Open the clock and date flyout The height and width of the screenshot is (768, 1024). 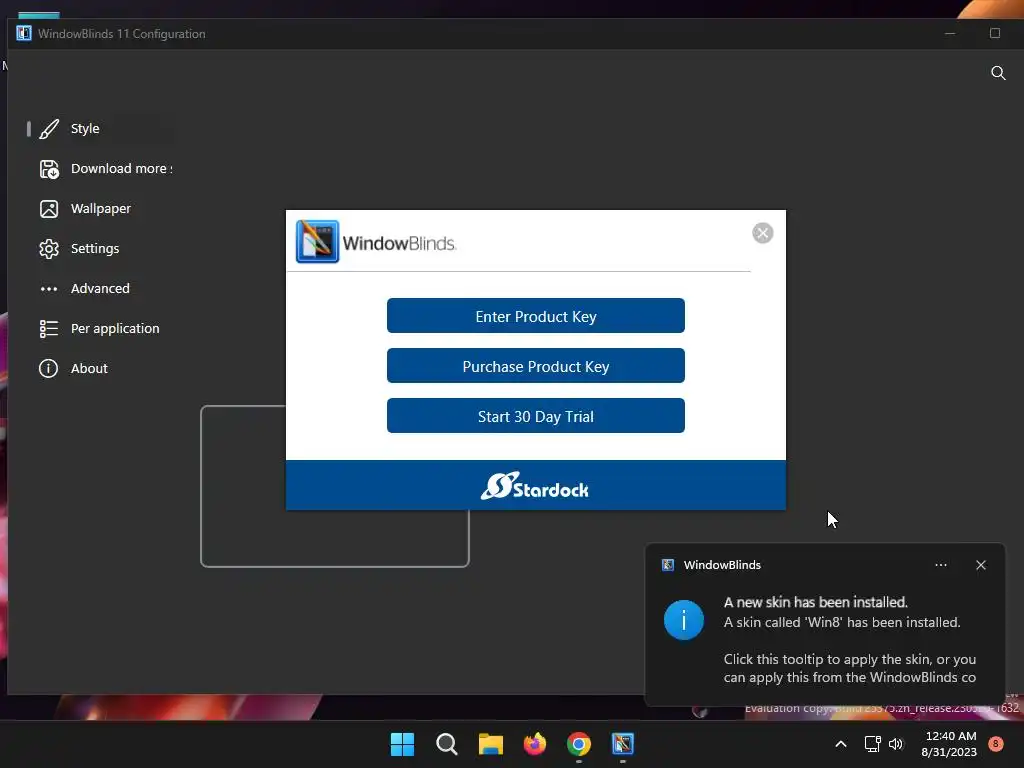950,744
